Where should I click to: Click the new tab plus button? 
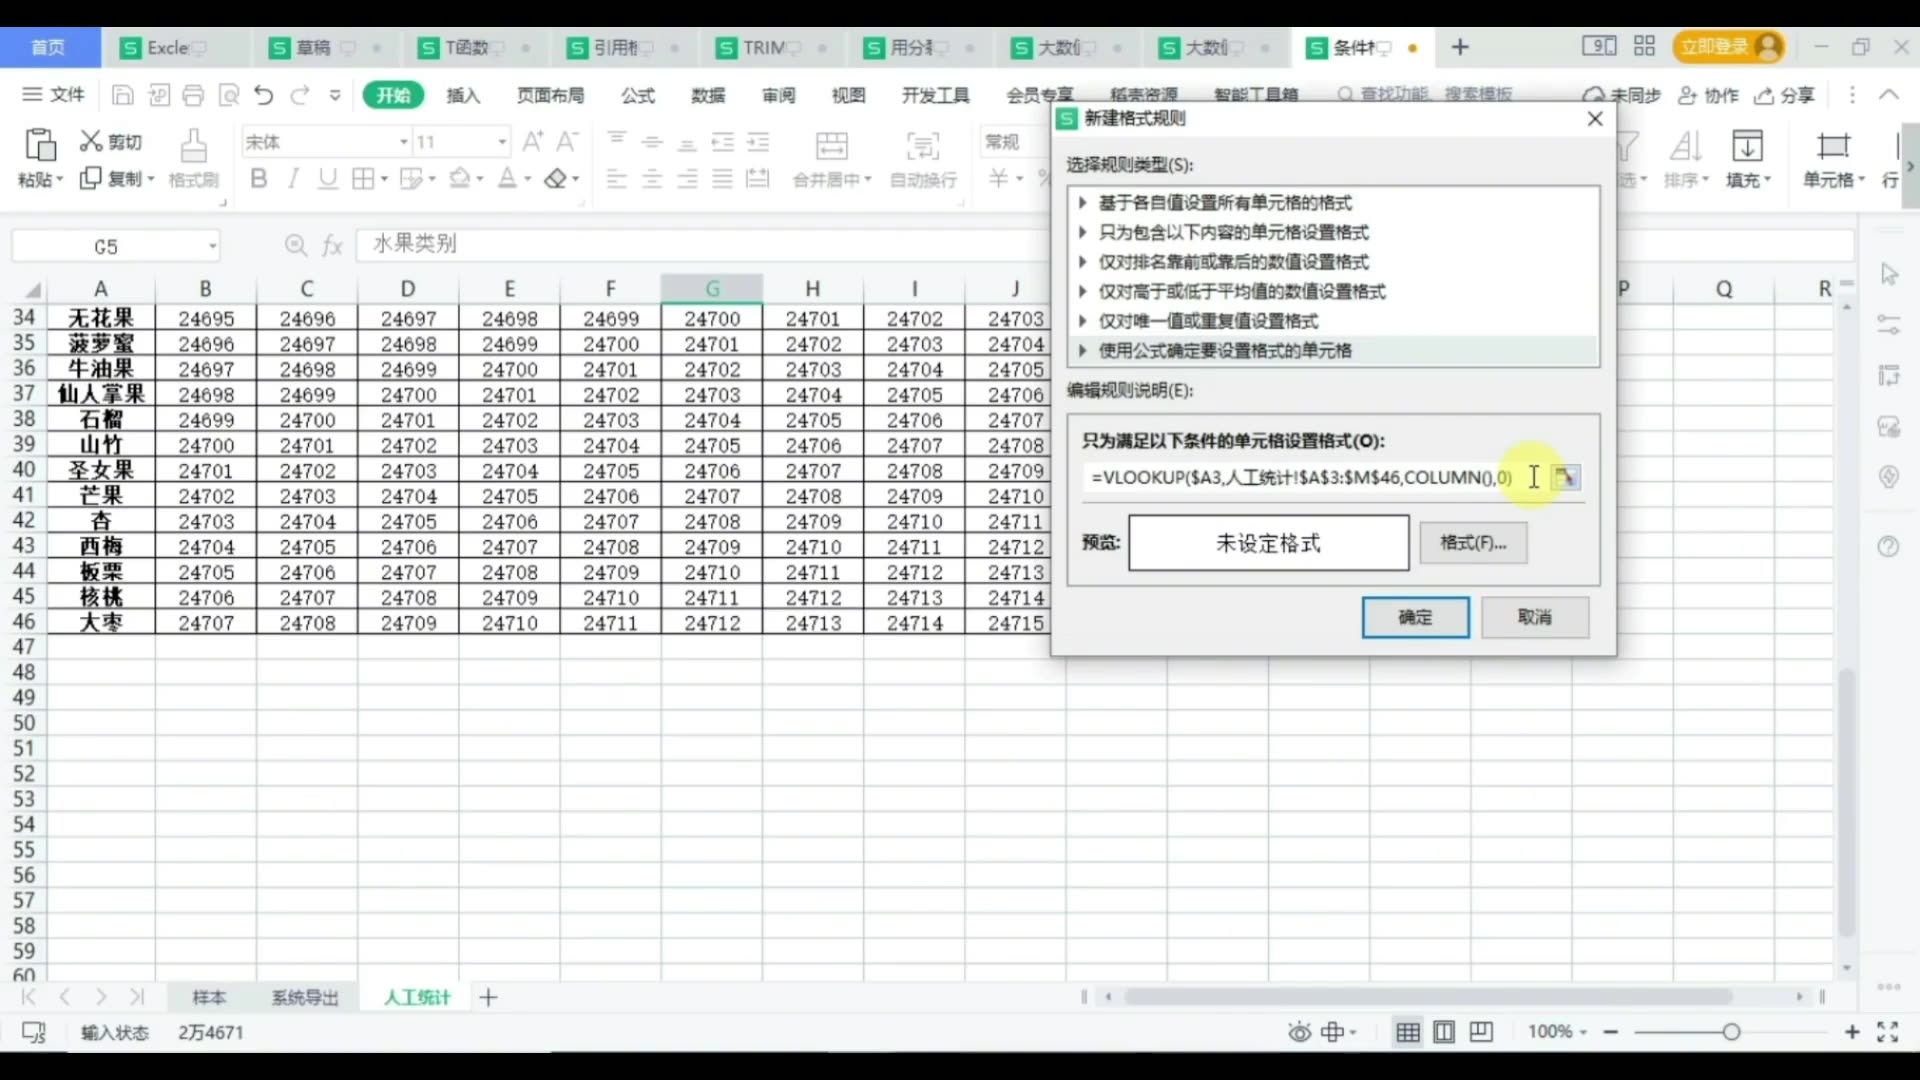(x=1460, y=47)
